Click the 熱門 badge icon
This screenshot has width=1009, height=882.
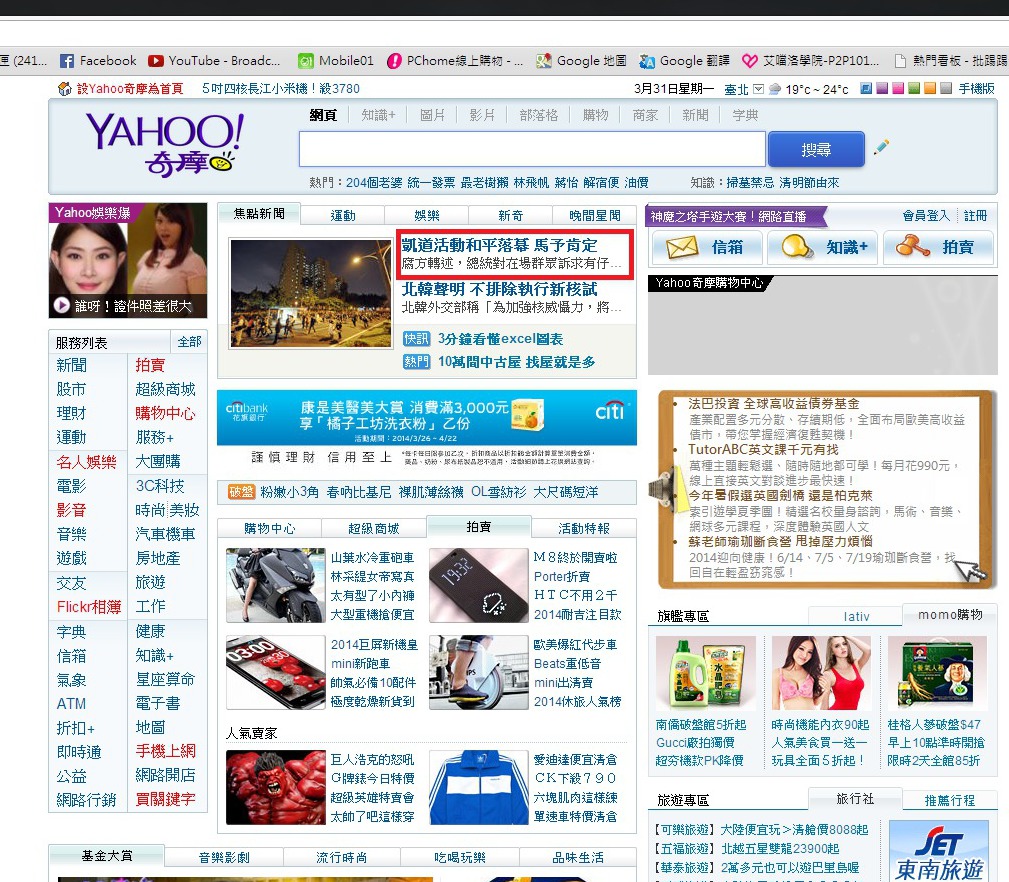(416, 362)
